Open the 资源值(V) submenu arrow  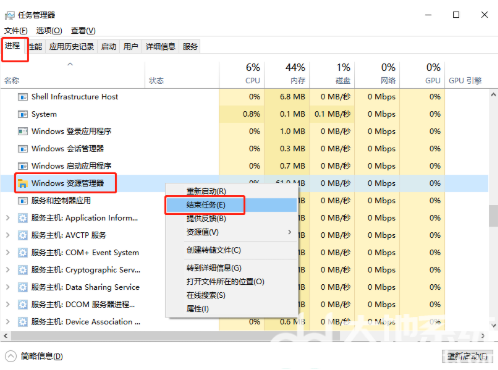coord(289,232)
